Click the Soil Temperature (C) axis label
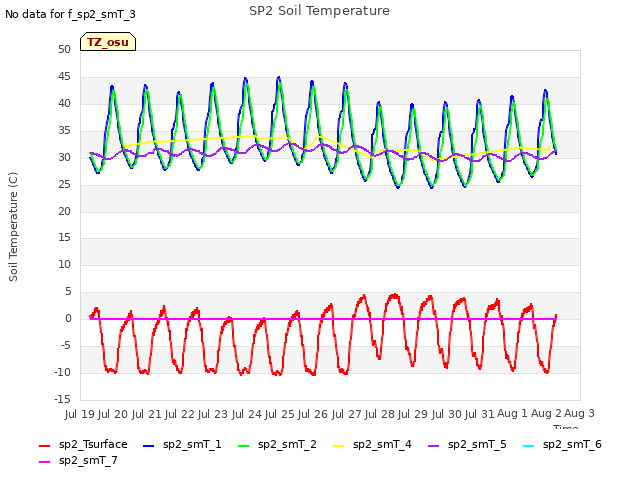Screen dimensions: 640x480 [x=13, y=227]
